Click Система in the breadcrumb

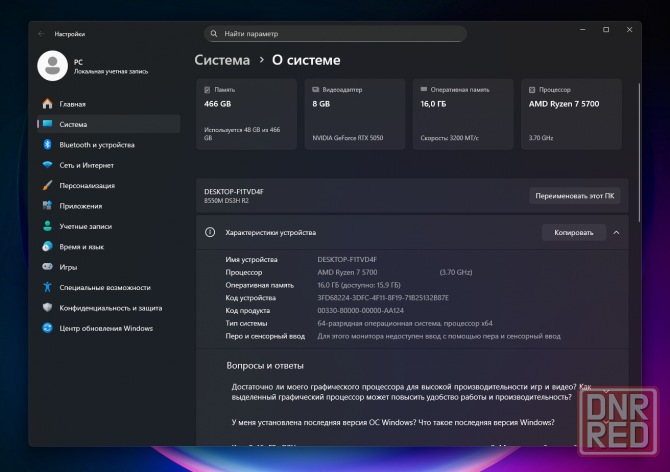(x=222, y=60)
